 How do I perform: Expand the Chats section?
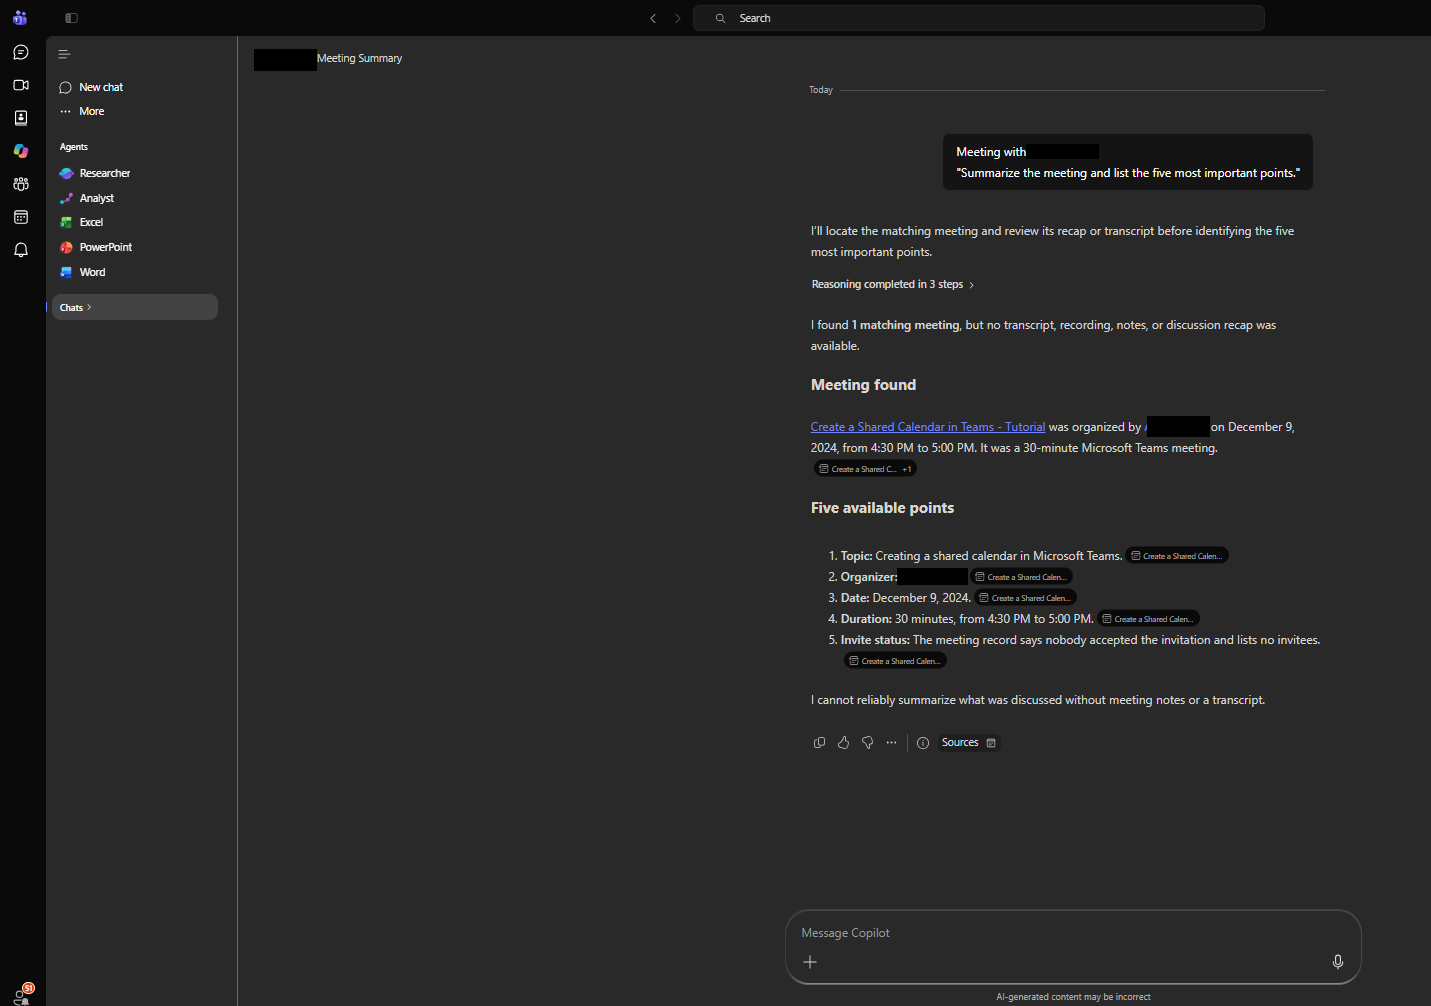pos(134,307)
